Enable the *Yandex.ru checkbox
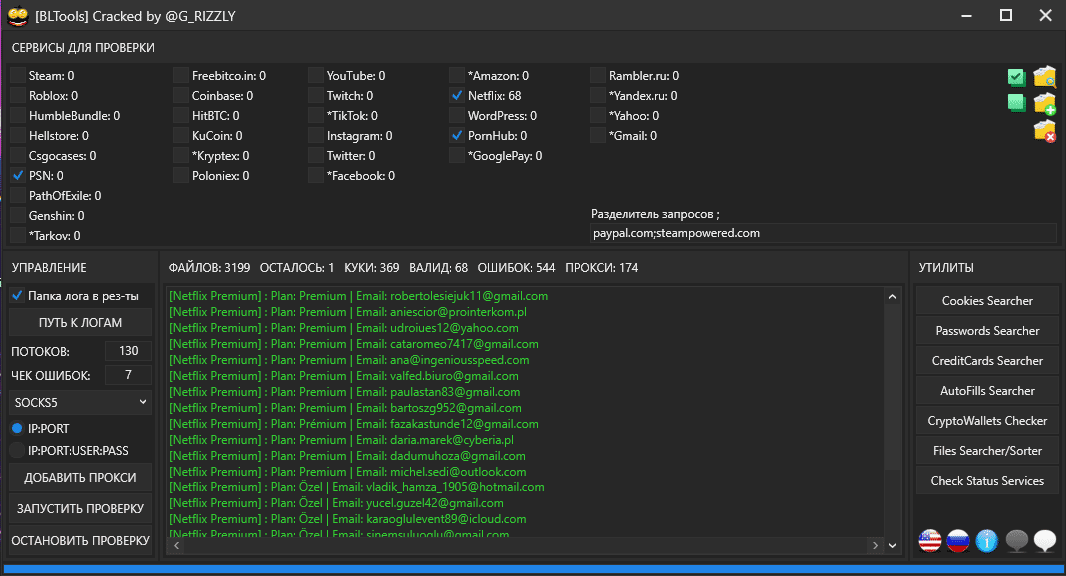The width and height of the screenshot is (1066, 576). tap(598, 96)
